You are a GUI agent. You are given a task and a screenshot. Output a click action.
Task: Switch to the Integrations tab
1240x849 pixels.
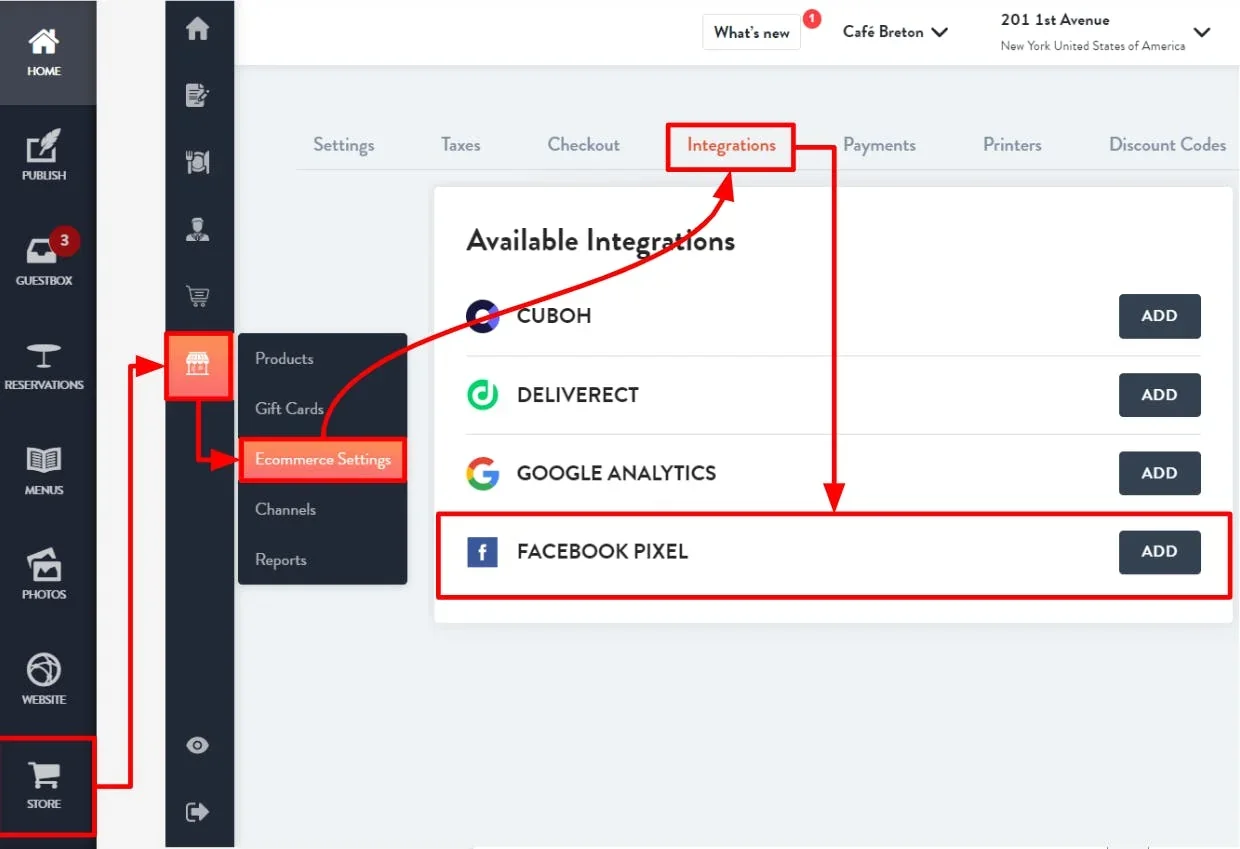(731, 146)
